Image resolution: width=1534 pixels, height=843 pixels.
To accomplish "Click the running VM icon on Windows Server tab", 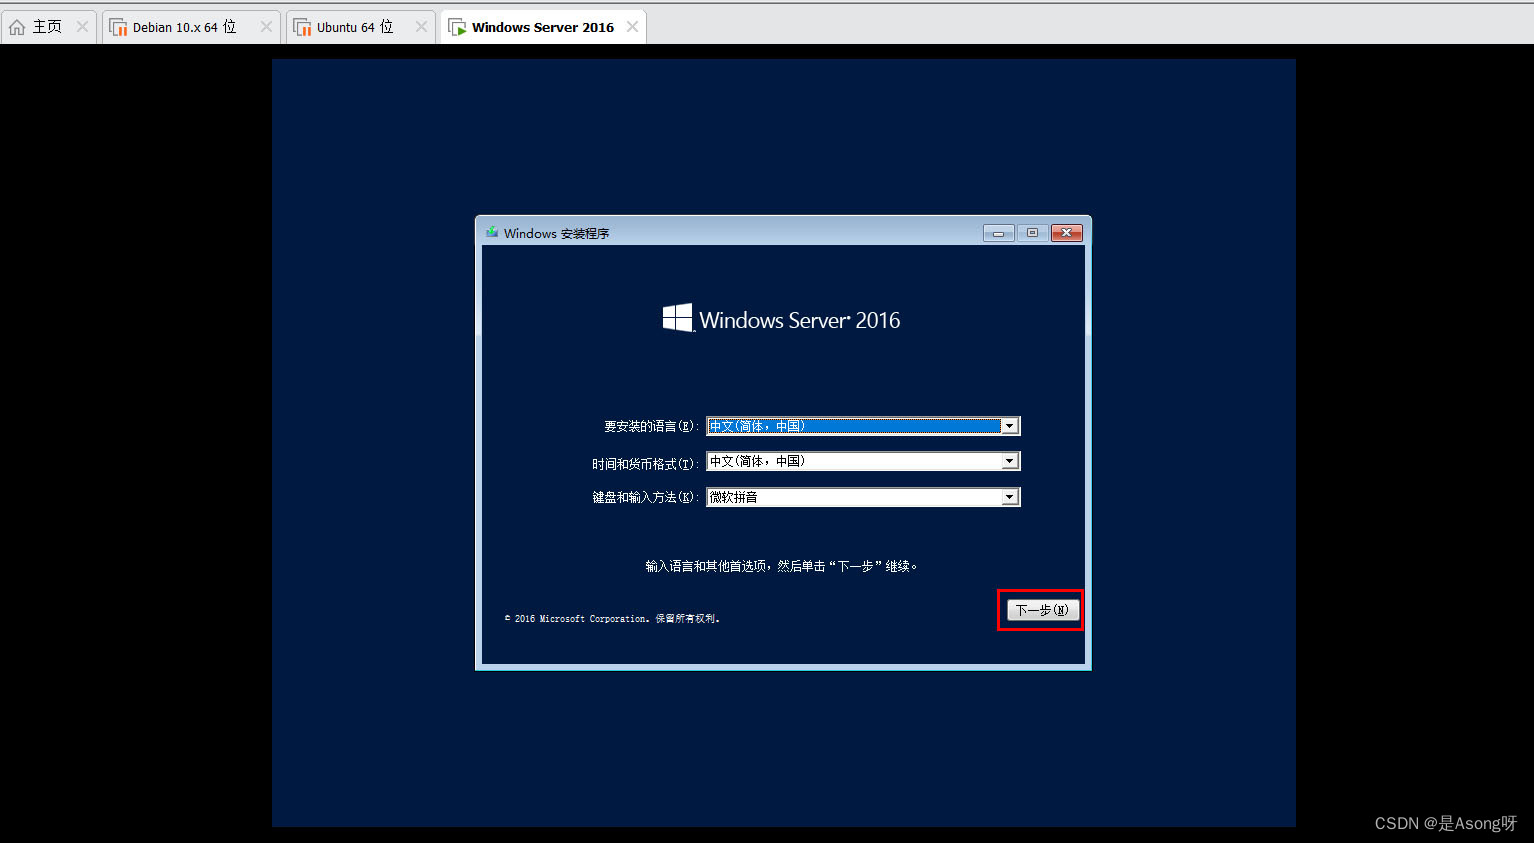I will click(458, 26).
